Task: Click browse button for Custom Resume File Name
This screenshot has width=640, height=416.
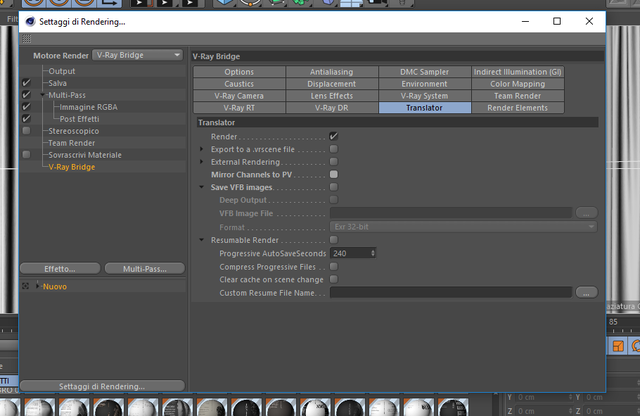Action: click(x=587, y=292)
